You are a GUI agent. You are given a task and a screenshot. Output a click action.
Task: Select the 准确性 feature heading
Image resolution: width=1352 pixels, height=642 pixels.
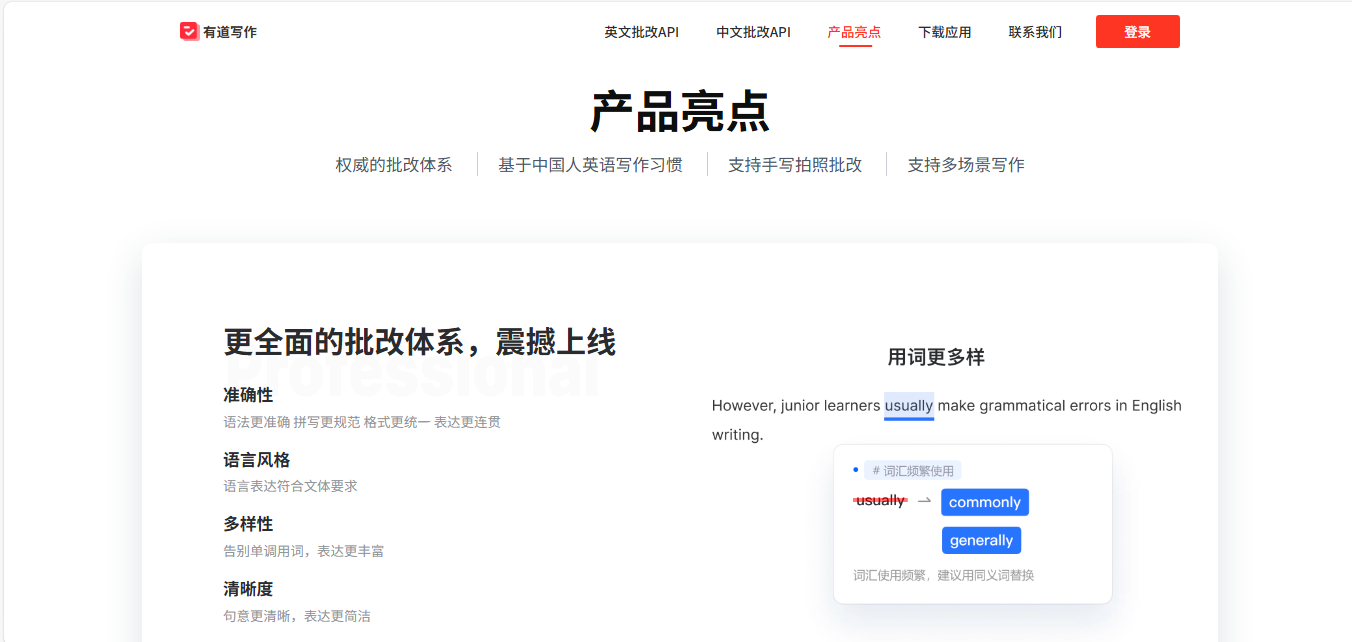pyautogui.click(x=248, y=395)
